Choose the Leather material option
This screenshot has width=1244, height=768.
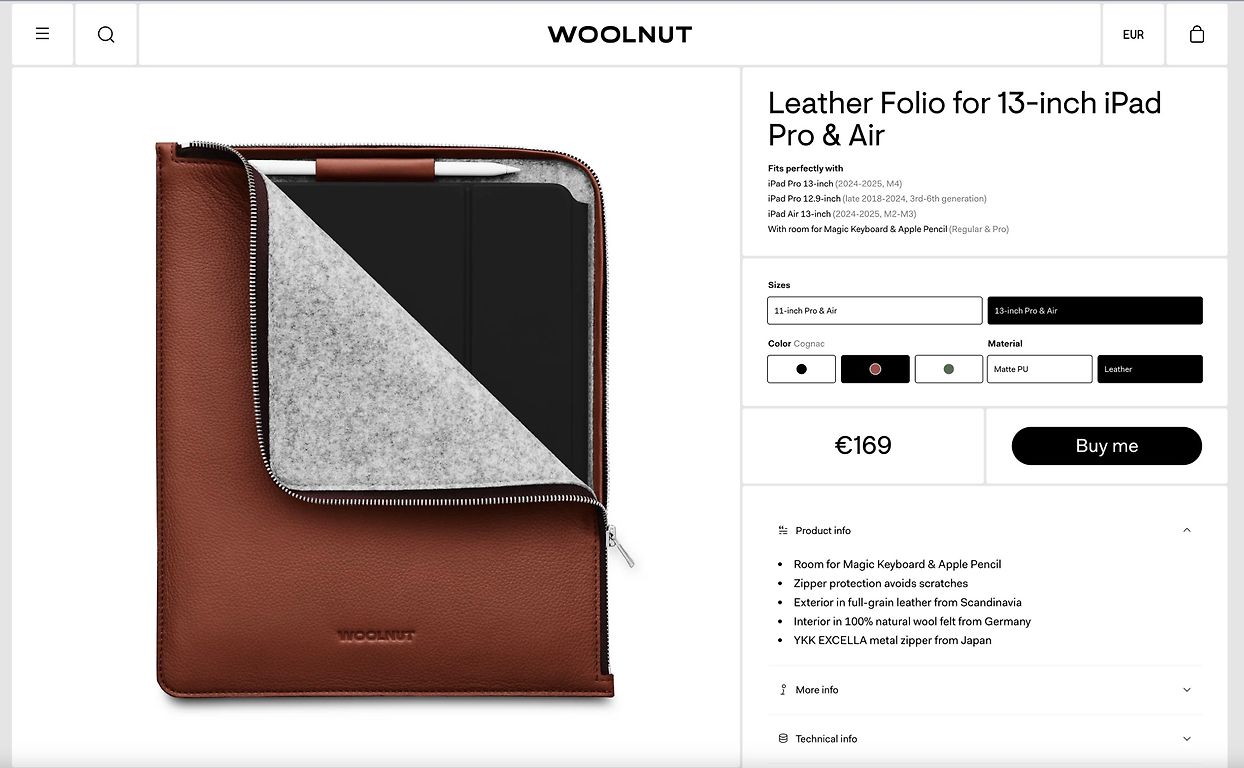click(x=1150, y=369)
